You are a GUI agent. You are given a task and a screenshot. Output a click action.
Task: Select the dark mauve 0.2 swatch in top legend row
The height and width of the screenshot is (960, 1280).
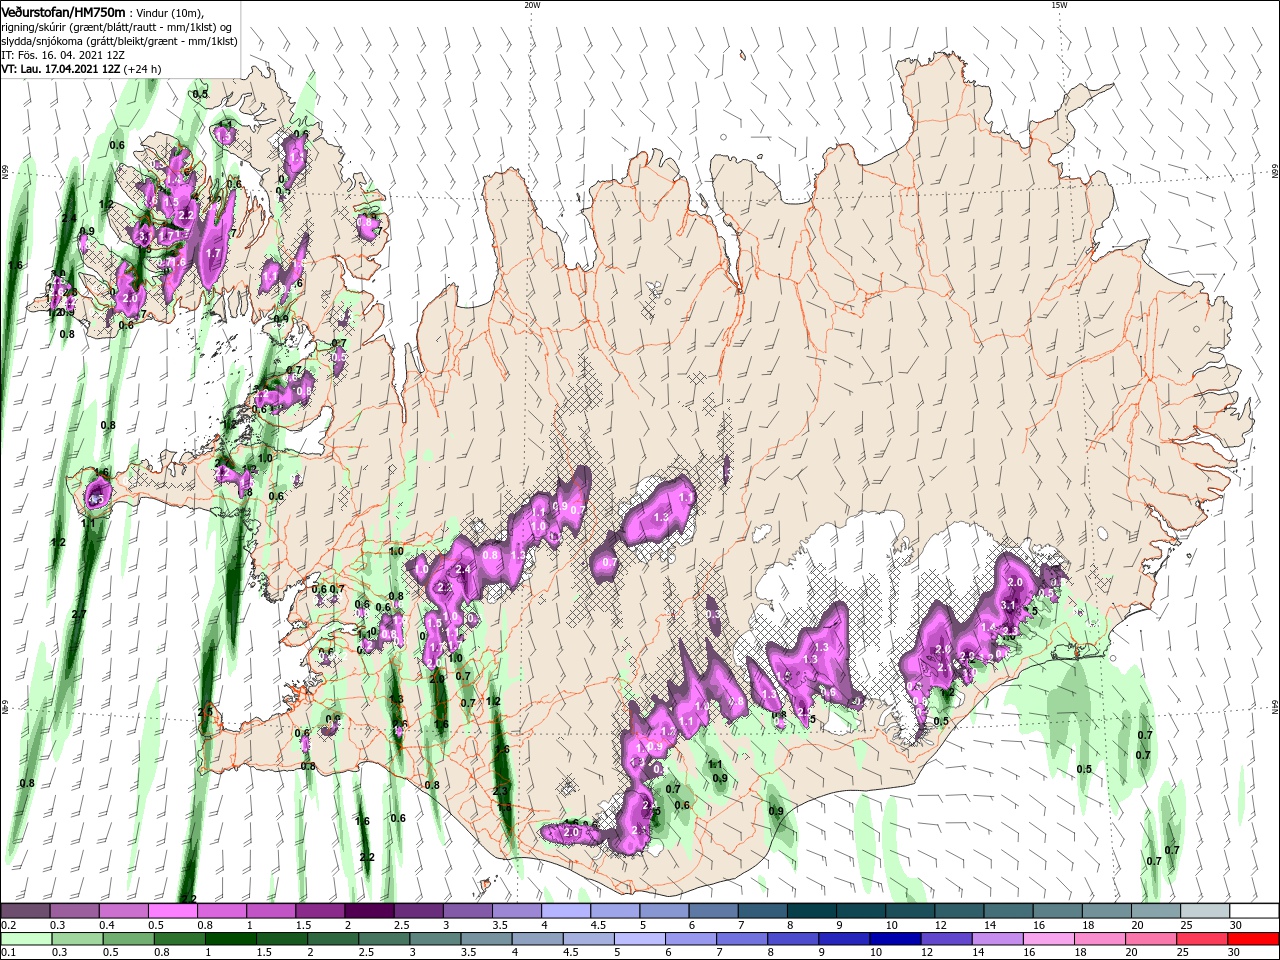24,911
